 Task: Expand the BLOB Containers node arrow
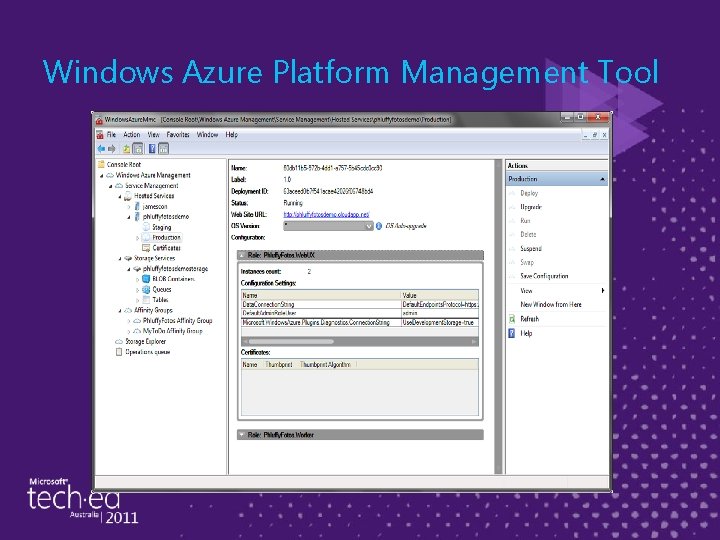pyautogui.click(x=137, y=280)
